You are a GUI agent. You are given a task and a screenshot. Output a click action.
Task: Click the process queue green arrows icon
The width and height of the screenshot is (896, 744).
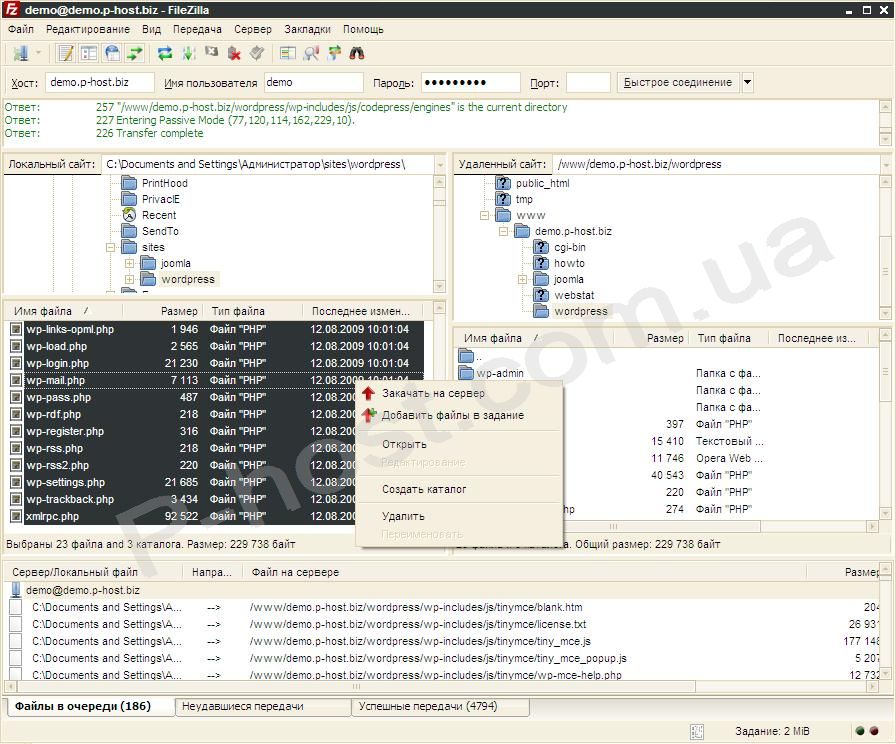click(189, 54)
